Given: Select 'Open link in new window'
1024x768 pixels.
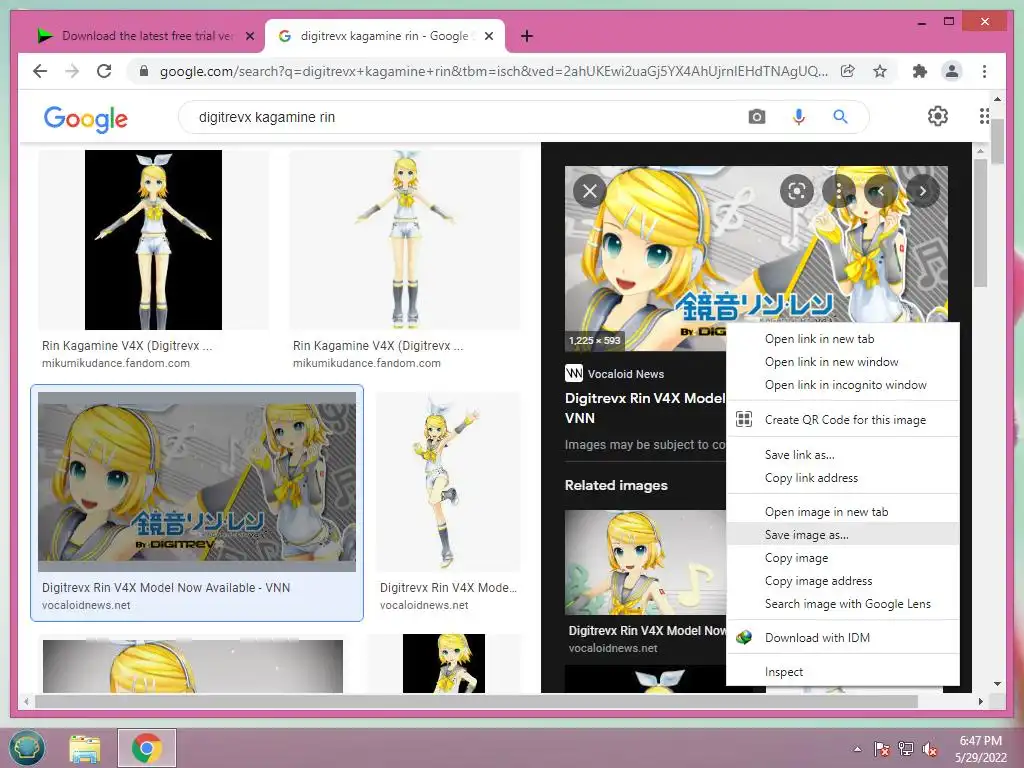Looking at the screenshot, I should (x=842, y=362).
